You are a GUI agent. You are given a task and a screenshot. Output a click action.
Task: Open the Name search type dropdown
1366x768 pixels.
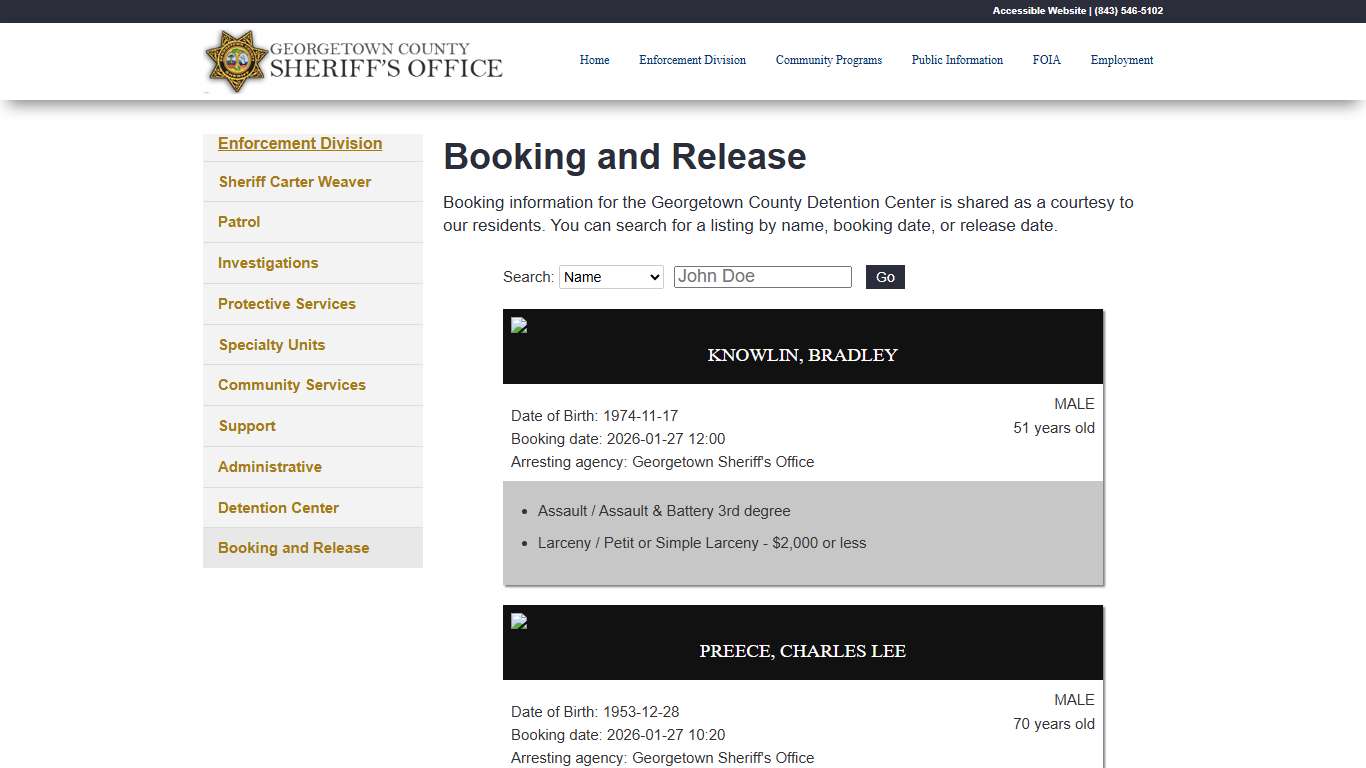610,277
